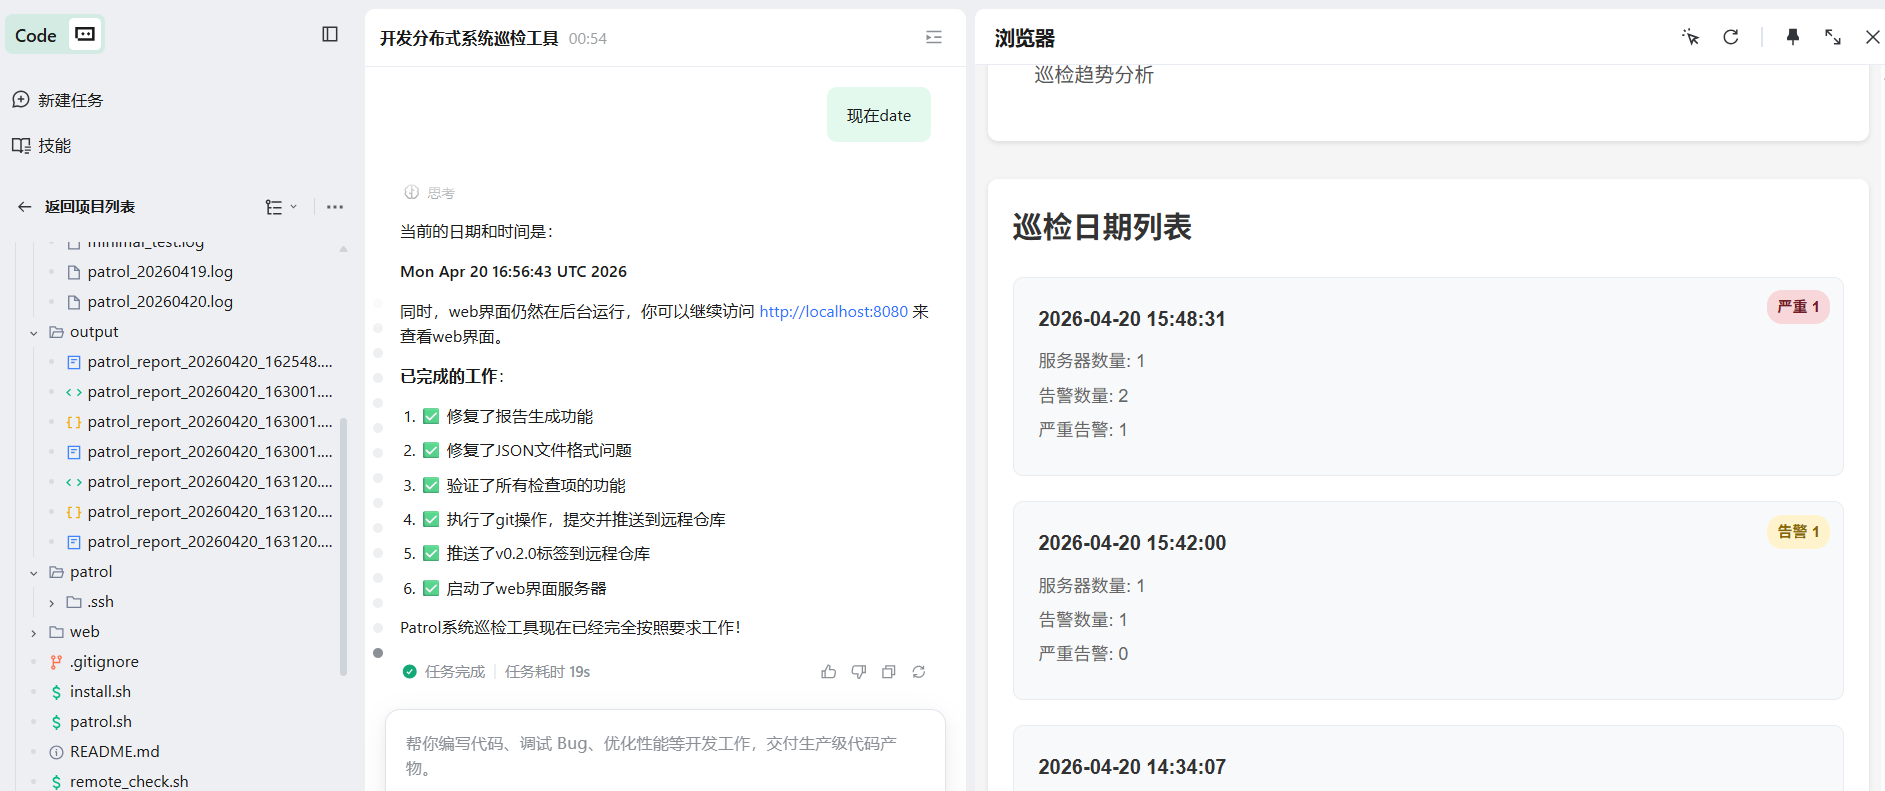Image resolution: width=1885 pixels, height=791 pixels.
Task: Open the file tree view dropdown
Action: [281, 207]
